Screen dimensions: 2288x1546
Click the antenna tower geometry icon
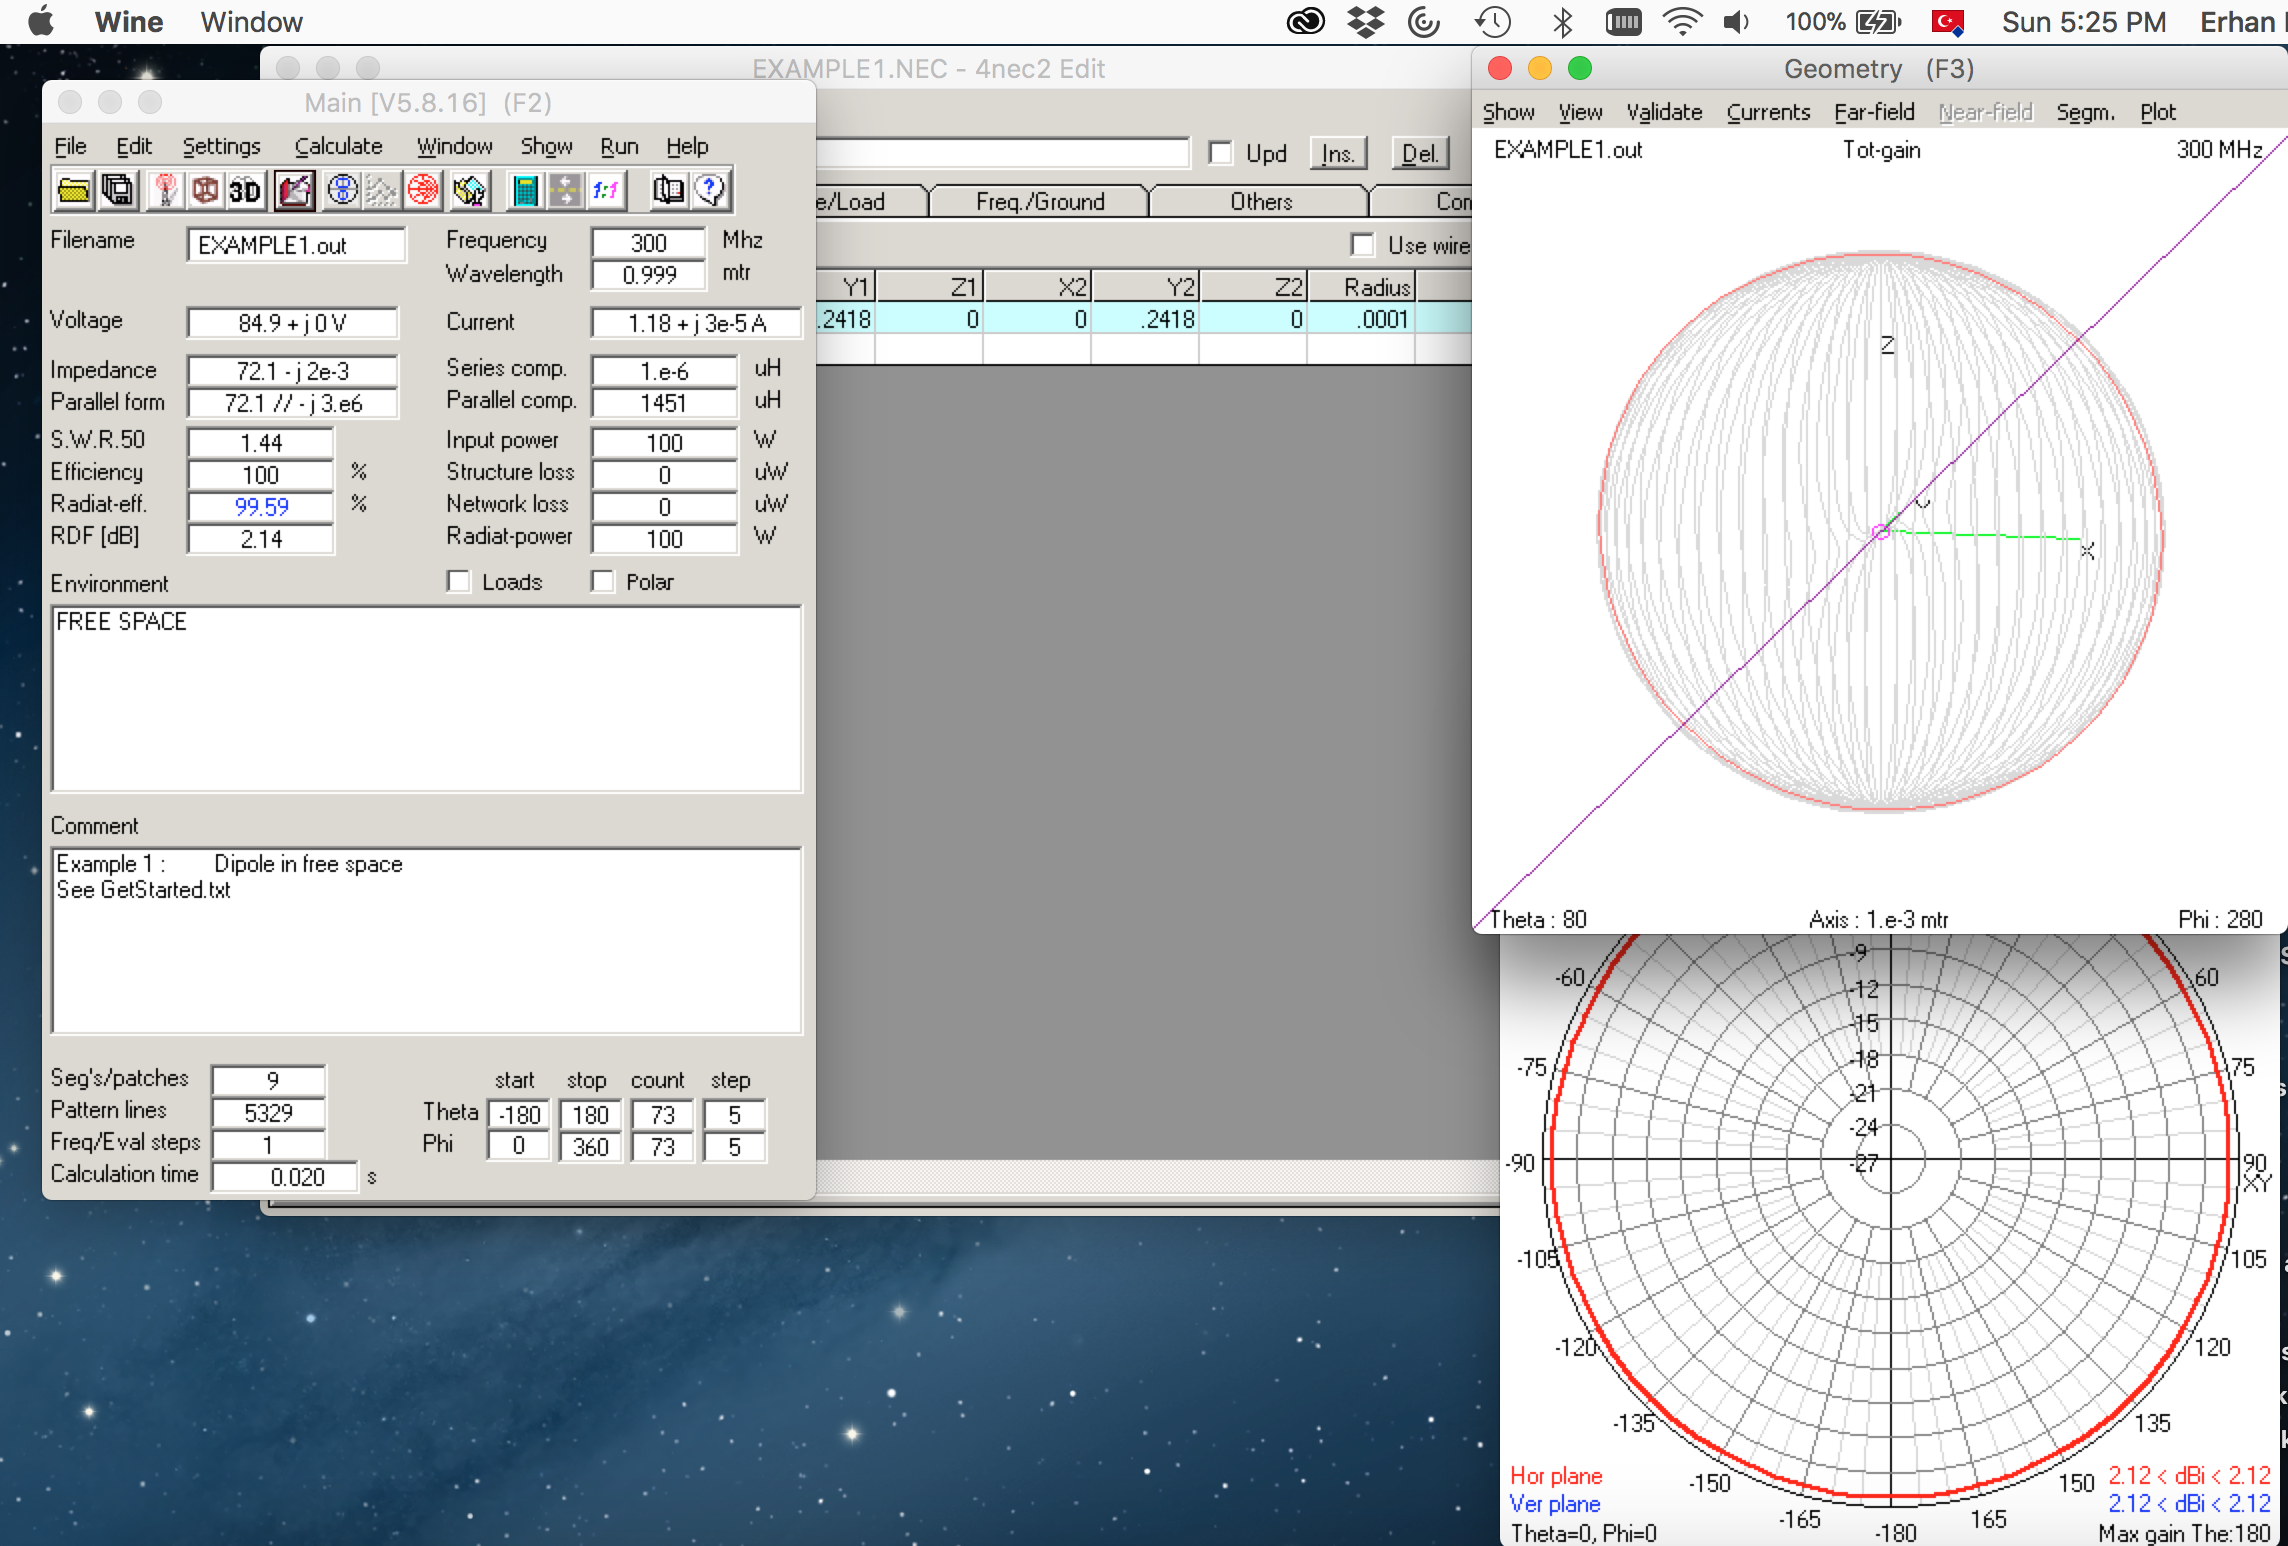coord(166,190)
